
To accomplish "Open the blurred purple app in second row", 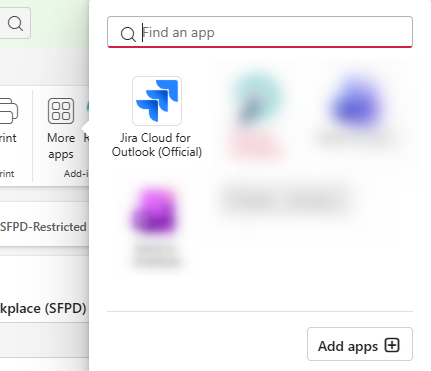I will pos(154,210).
